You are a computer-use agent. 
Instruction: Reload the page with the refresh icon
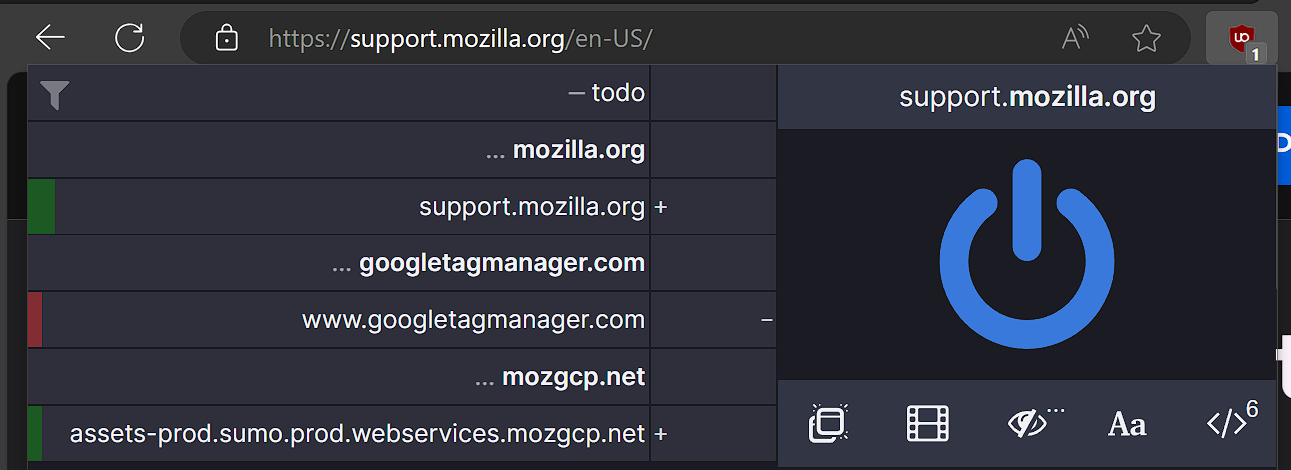(130, 39)
